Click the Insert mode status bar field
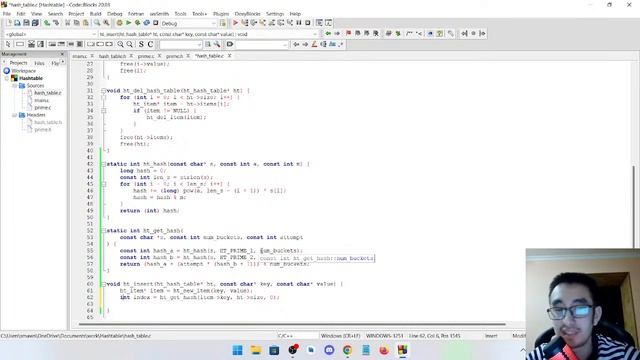640x360 pixels. (491, 336)
